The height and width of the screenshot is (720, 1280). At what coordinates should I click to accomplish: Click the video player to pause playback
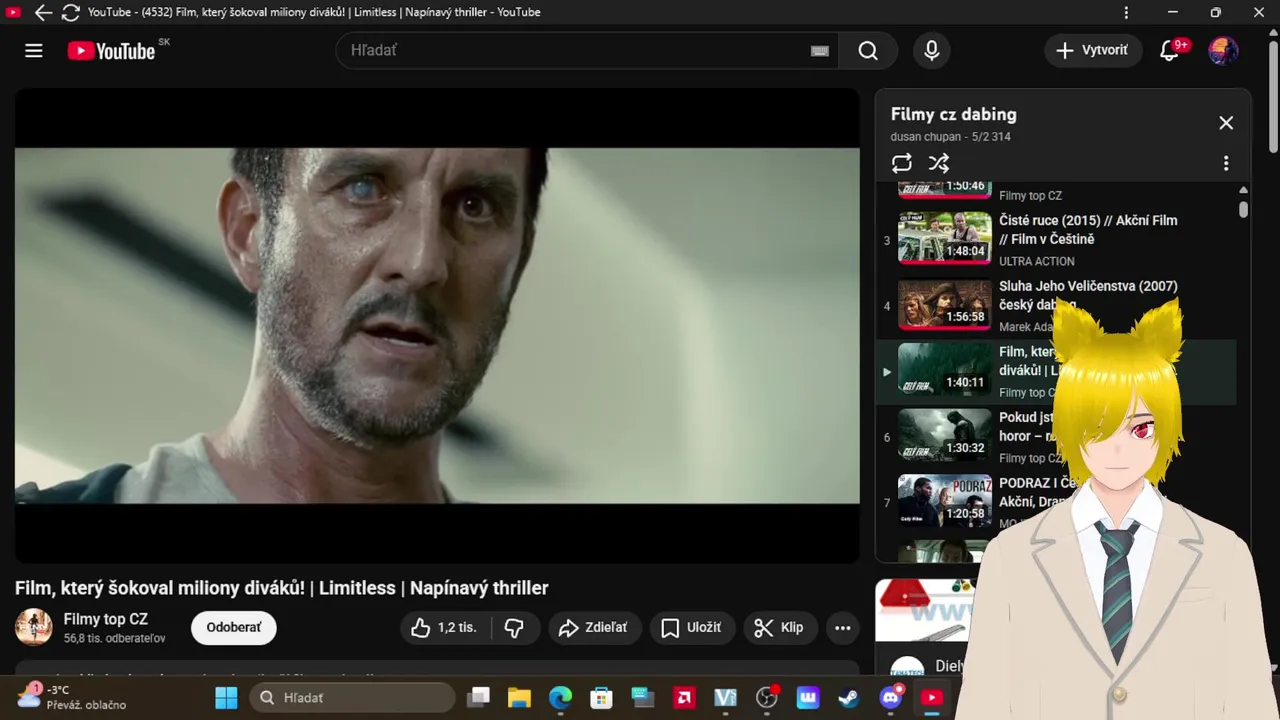point(437,325)
